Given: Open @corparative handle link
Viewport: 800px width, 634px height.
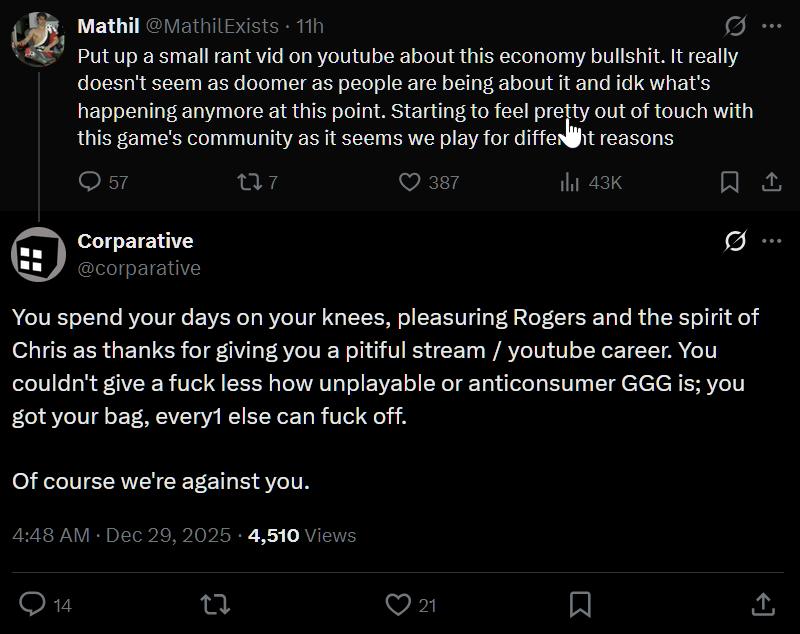Looking at the screenshot, I should tap(139, 268).
